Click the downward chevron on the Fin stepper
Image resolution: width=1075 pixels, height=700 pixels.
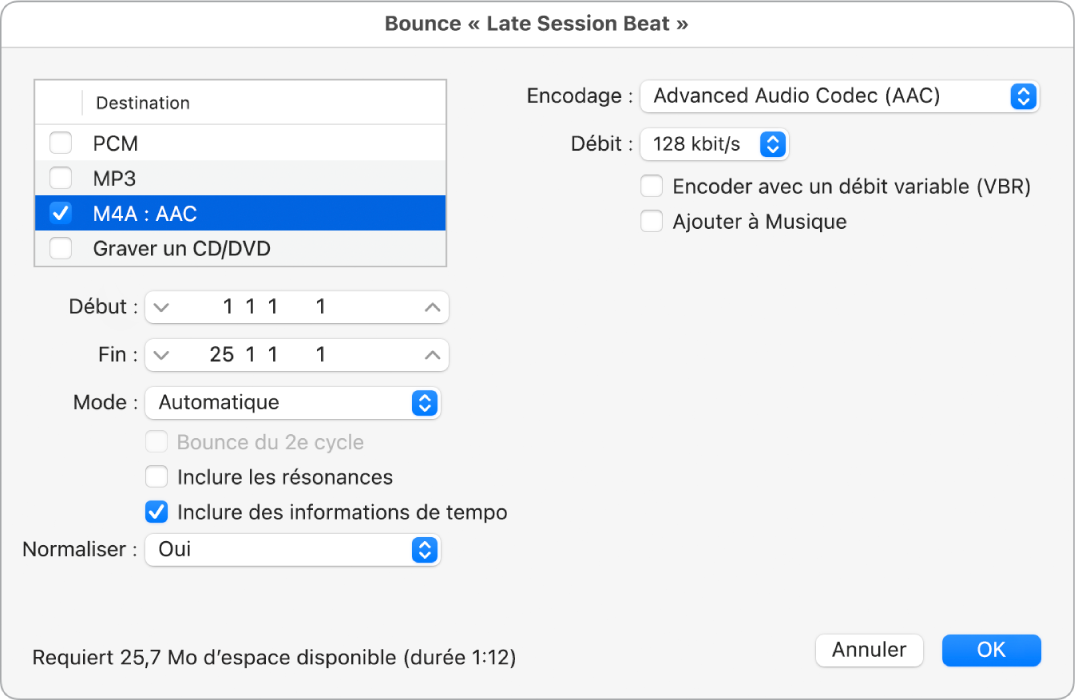[x=160, y=355]
